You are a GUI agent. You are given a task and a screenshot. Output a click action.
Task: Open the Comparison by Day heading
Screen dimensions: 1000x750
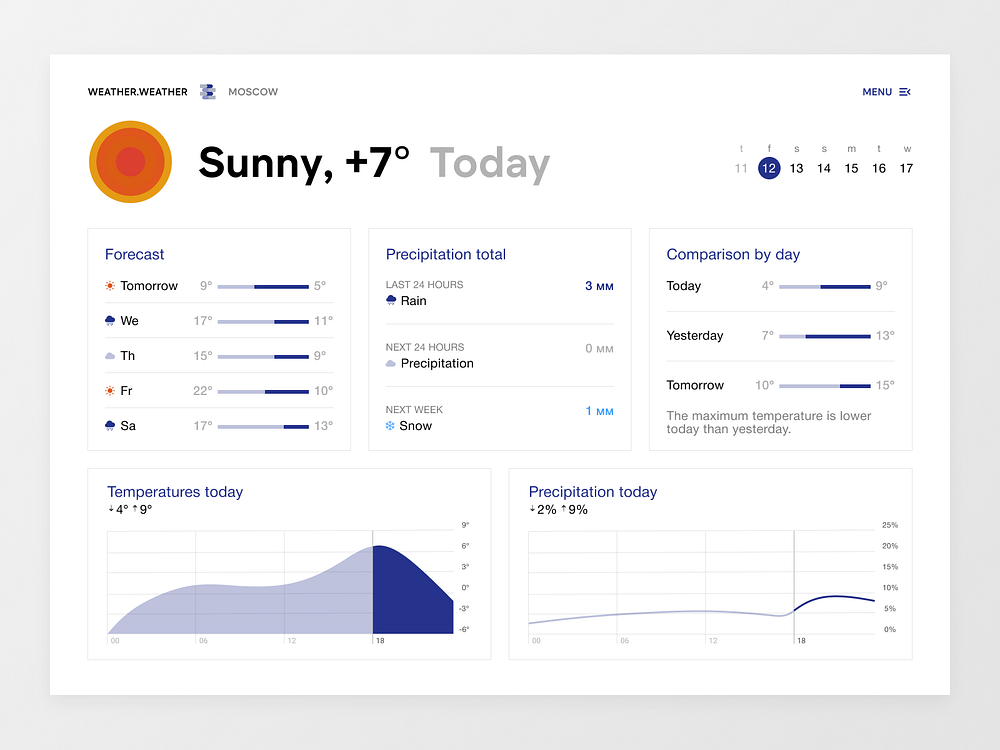[733, 254]
